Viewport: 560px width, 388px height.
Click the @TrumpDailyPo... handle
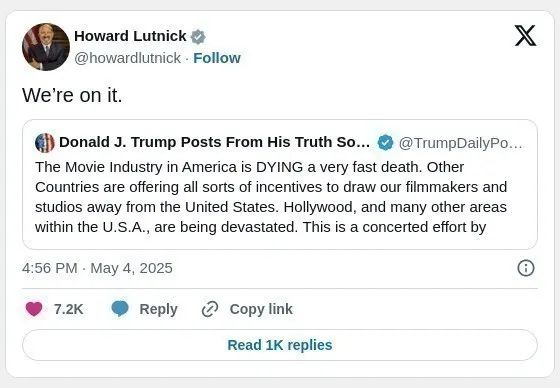click(461, 143)
